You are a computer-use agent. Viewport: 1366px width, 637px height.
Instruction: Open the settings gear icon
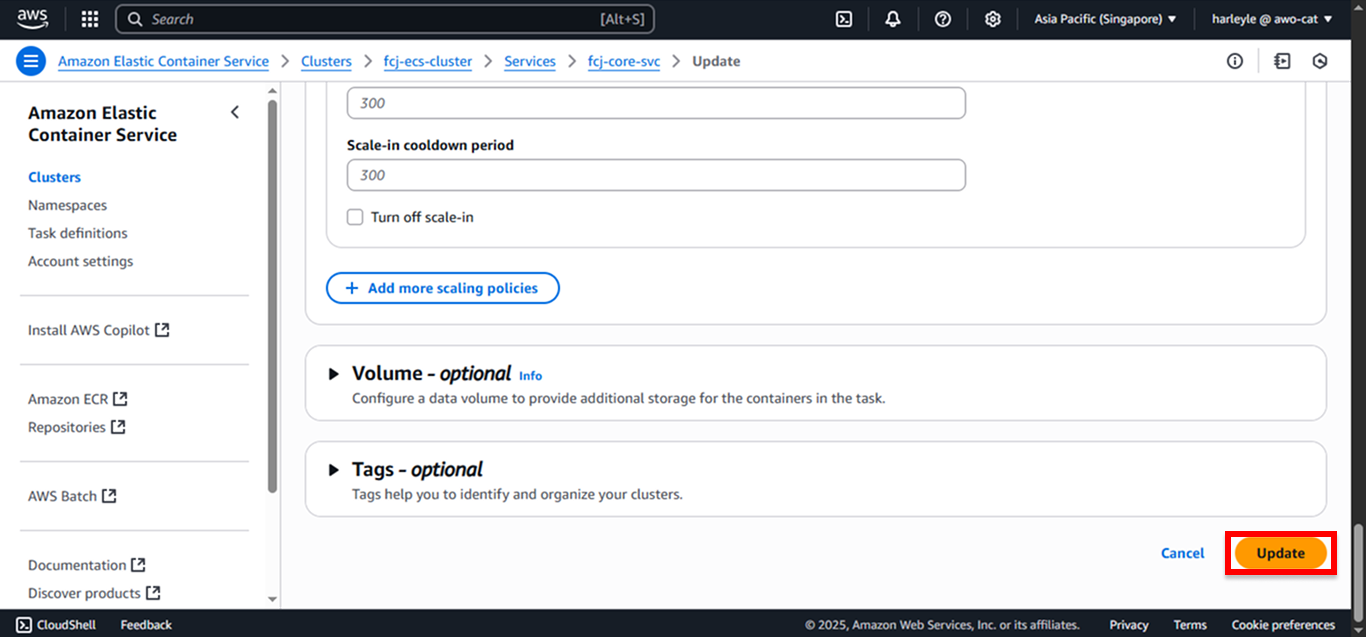pyautogui.click(x=993, y=19)
